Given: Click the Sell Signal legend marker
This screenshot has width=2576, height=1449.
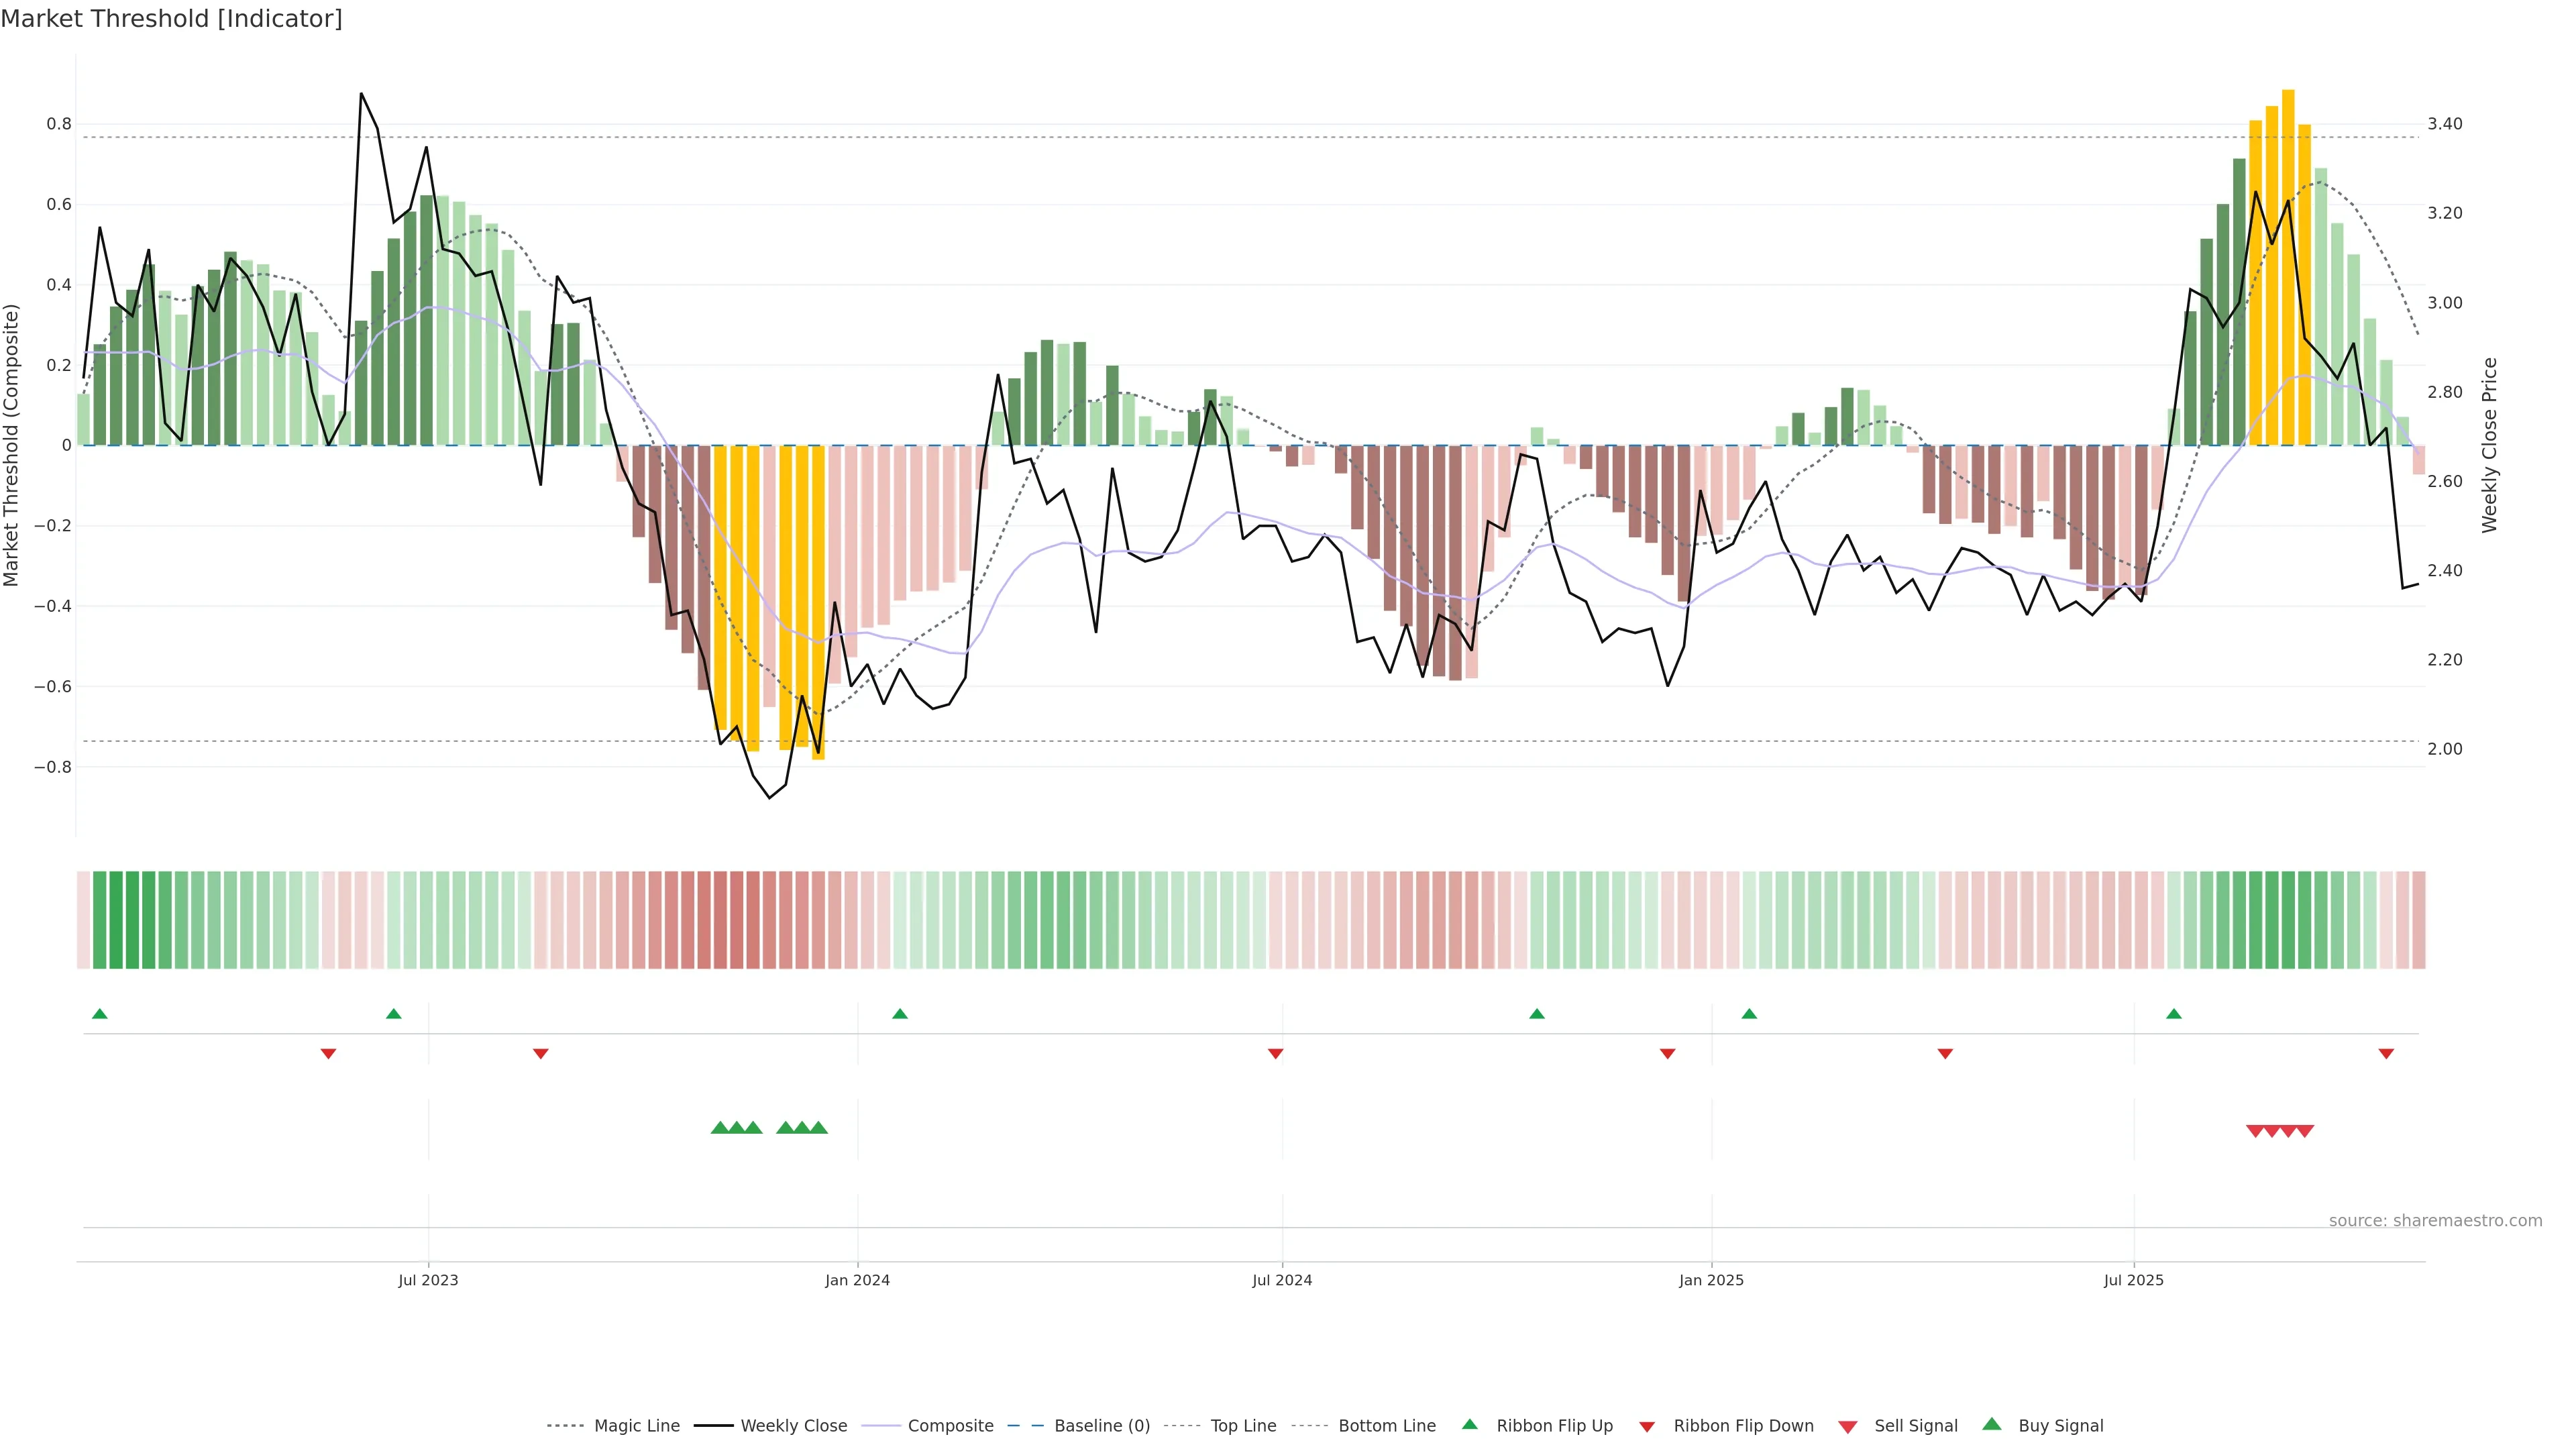Looking at the screenshot, I should [1848, 1427].
